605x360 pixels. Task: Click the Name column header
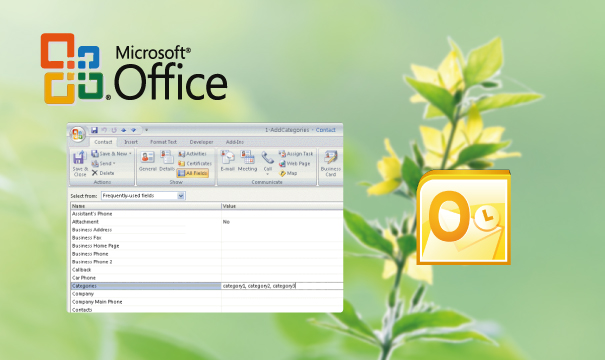[146, 206]
